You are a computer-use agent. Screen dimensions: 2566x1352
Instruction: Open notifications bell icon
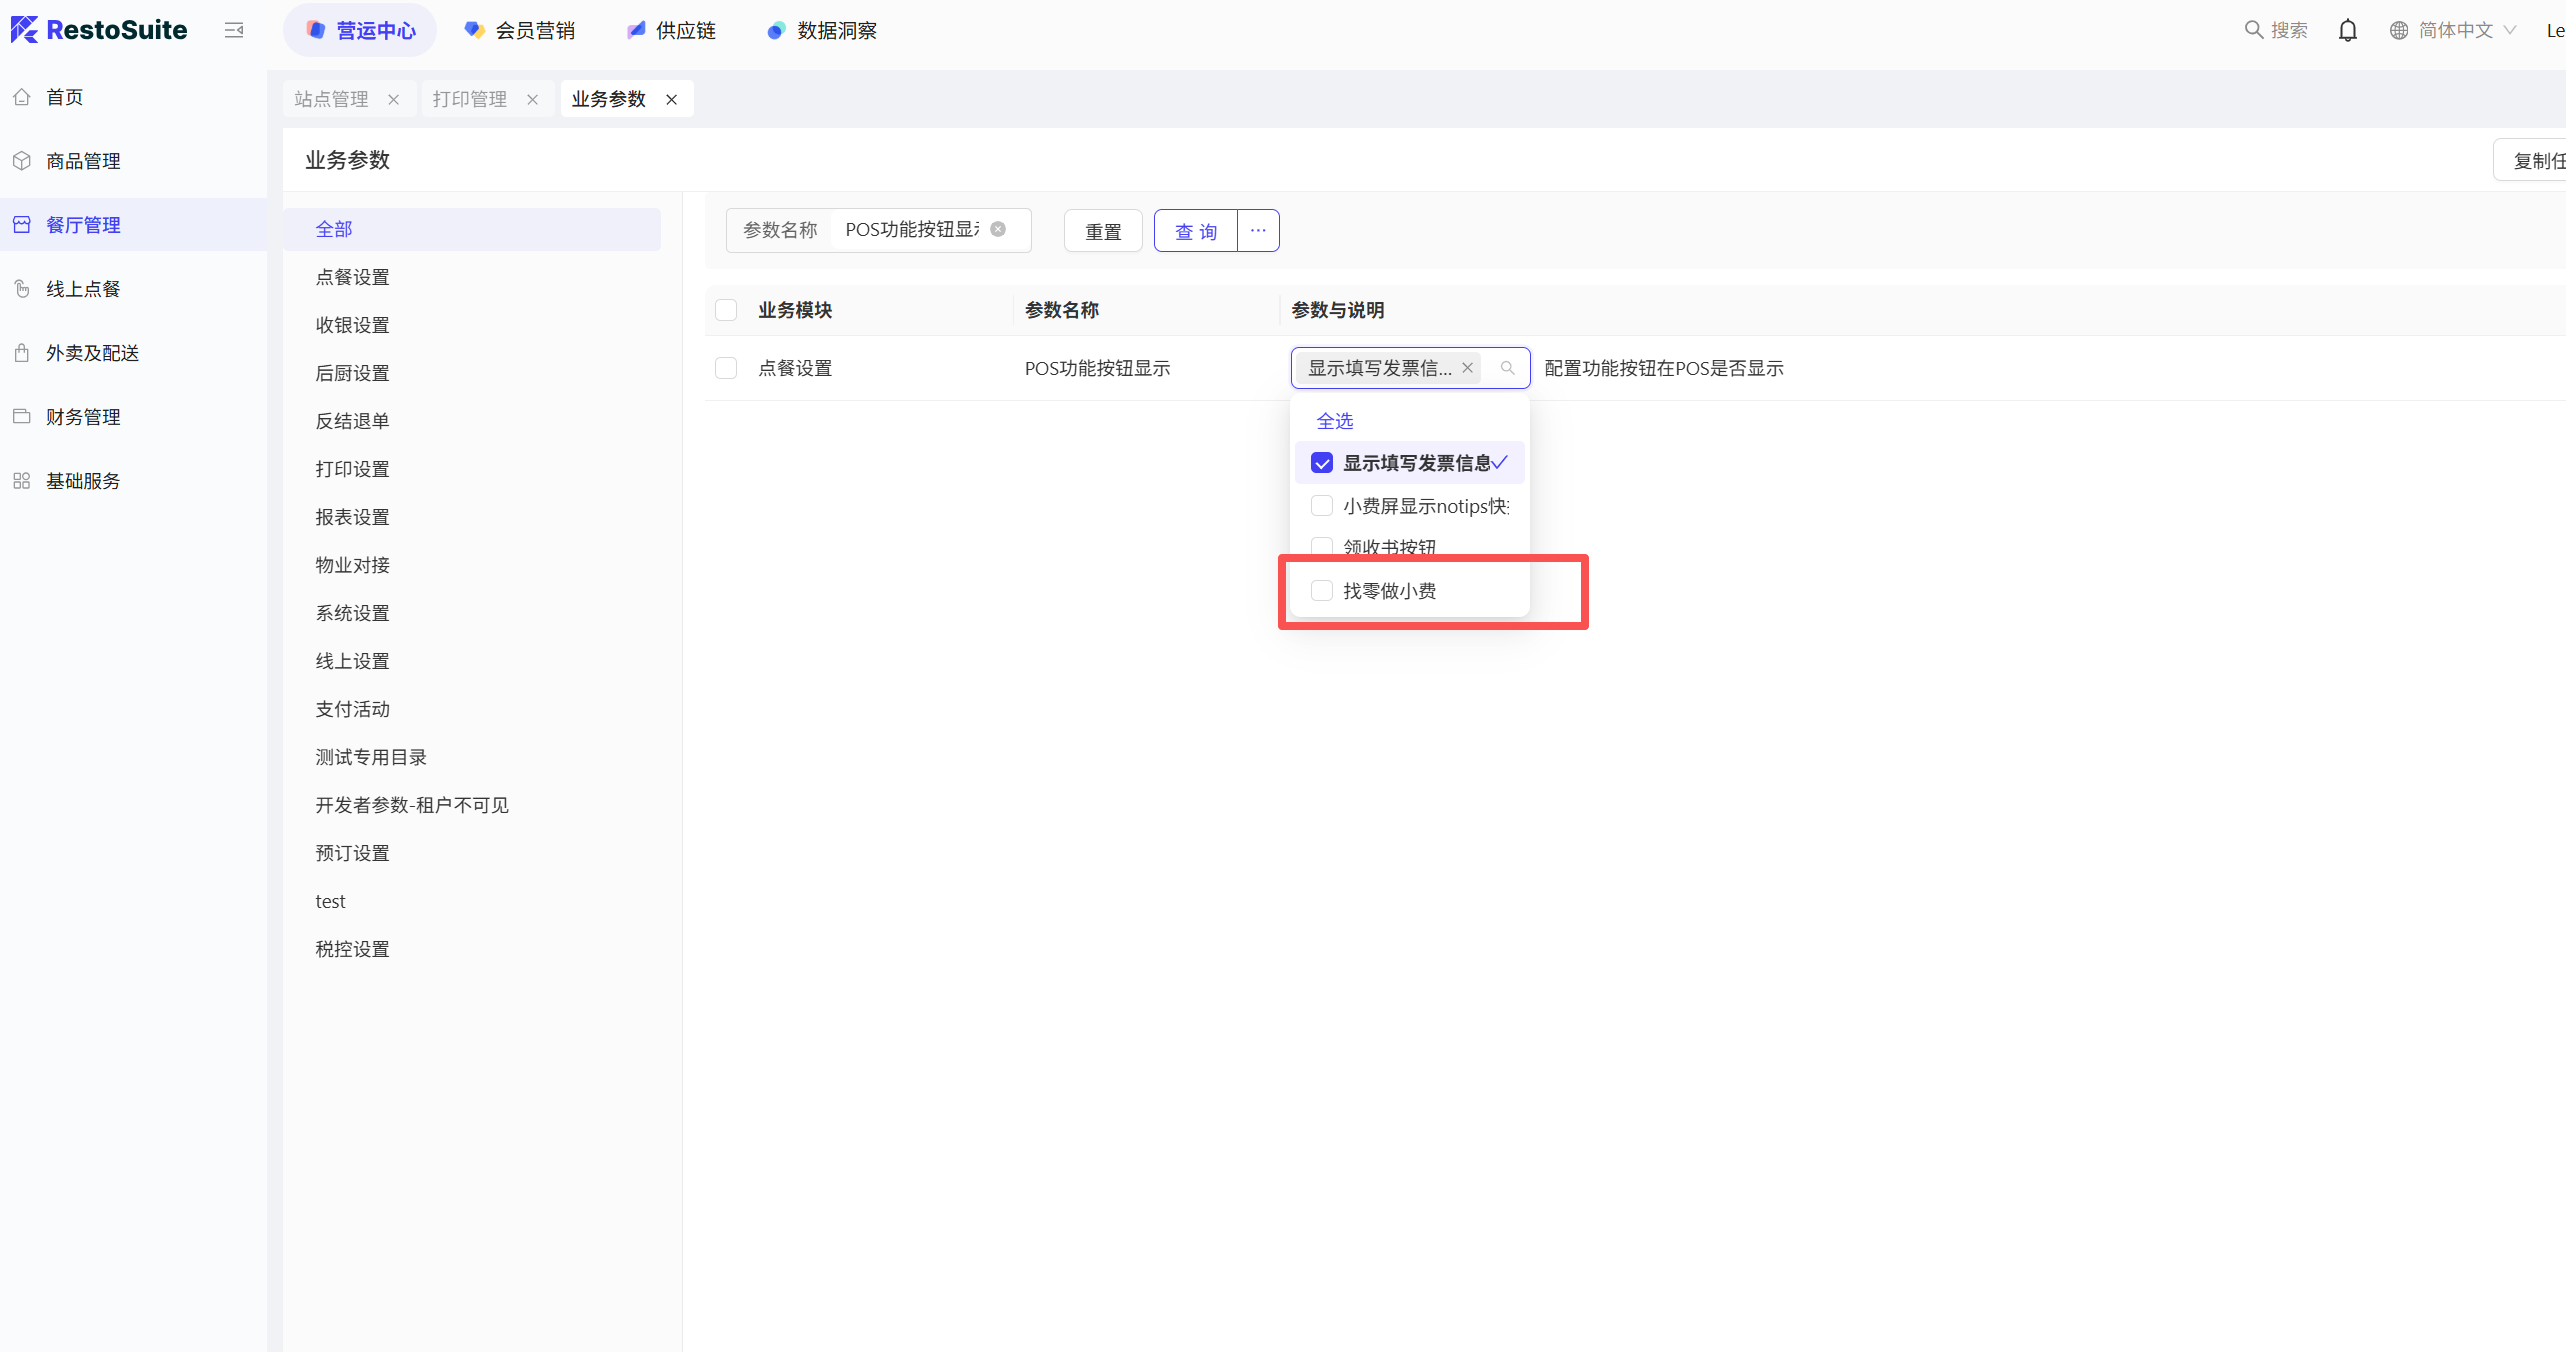click(2347, 31)
